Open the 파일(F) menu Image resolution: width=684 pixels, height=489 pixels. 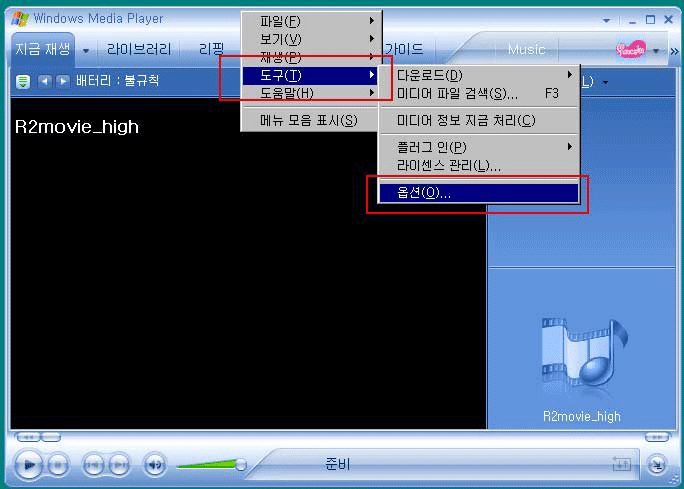click(x=311, y=21)
